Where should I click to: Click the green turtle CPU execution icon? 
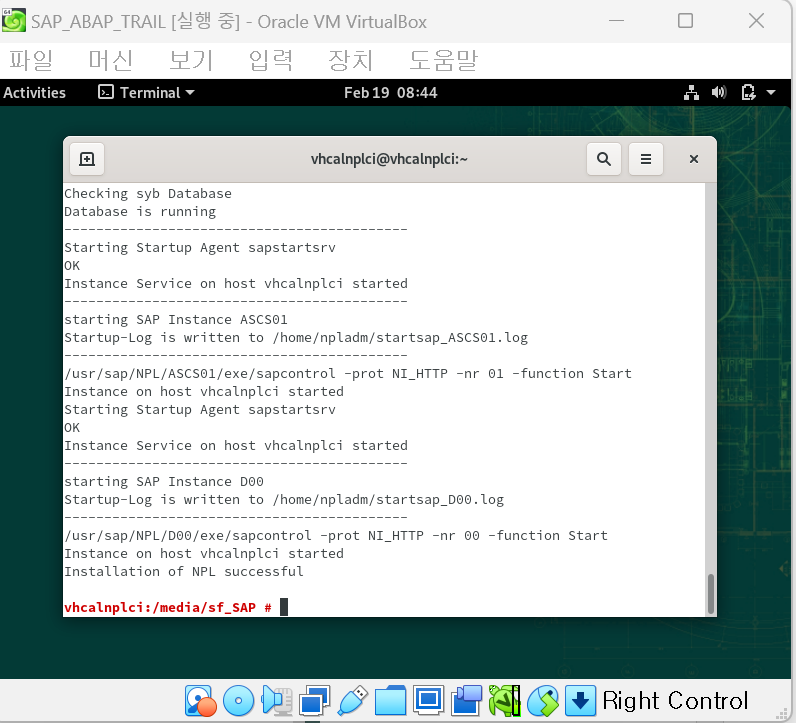tap(504, 701)
